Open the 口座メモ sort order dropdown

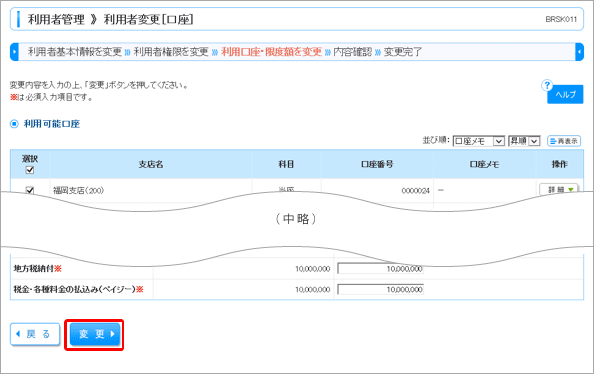pyautogui.click(x=478, y=141)
